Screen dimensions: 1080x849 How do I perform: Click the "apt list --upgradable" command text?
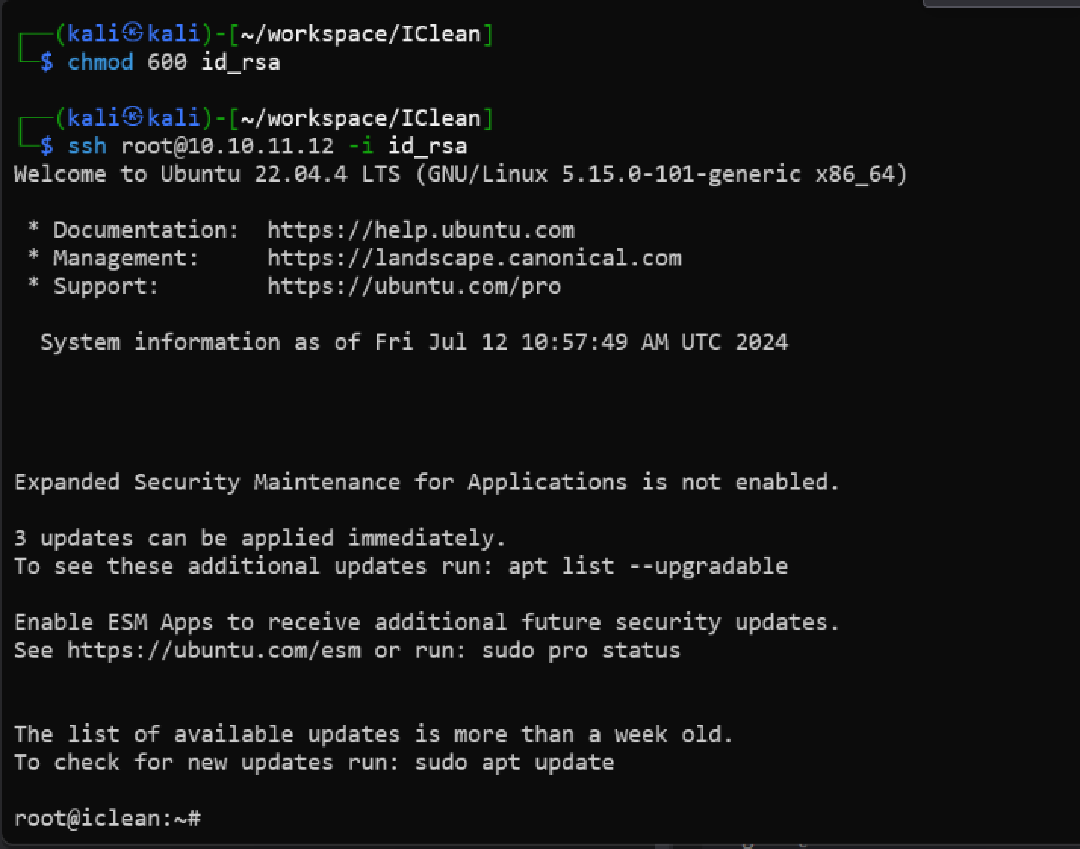point(647,567)
